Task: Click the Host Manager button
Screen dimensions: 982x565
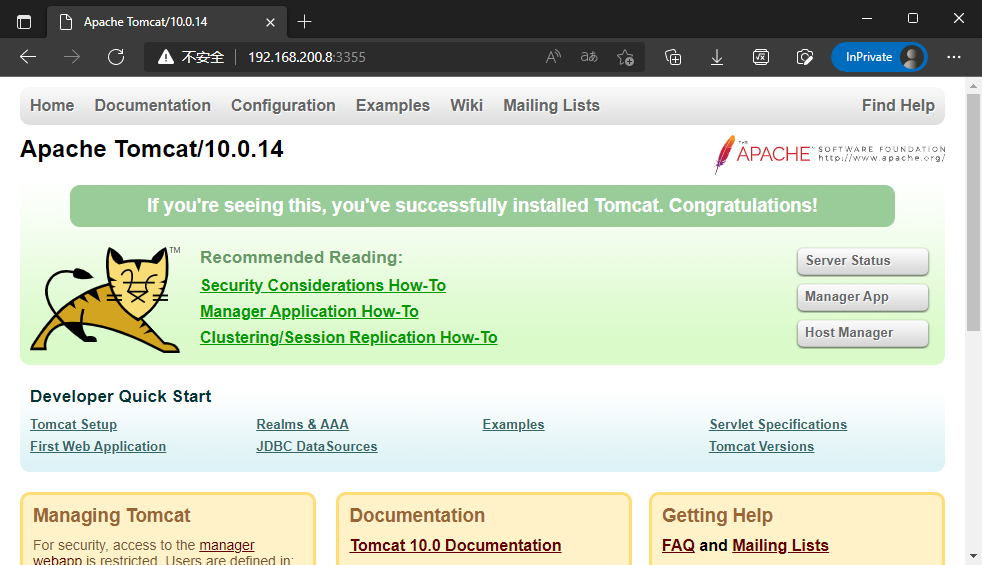Action: (x=862, y=333)
